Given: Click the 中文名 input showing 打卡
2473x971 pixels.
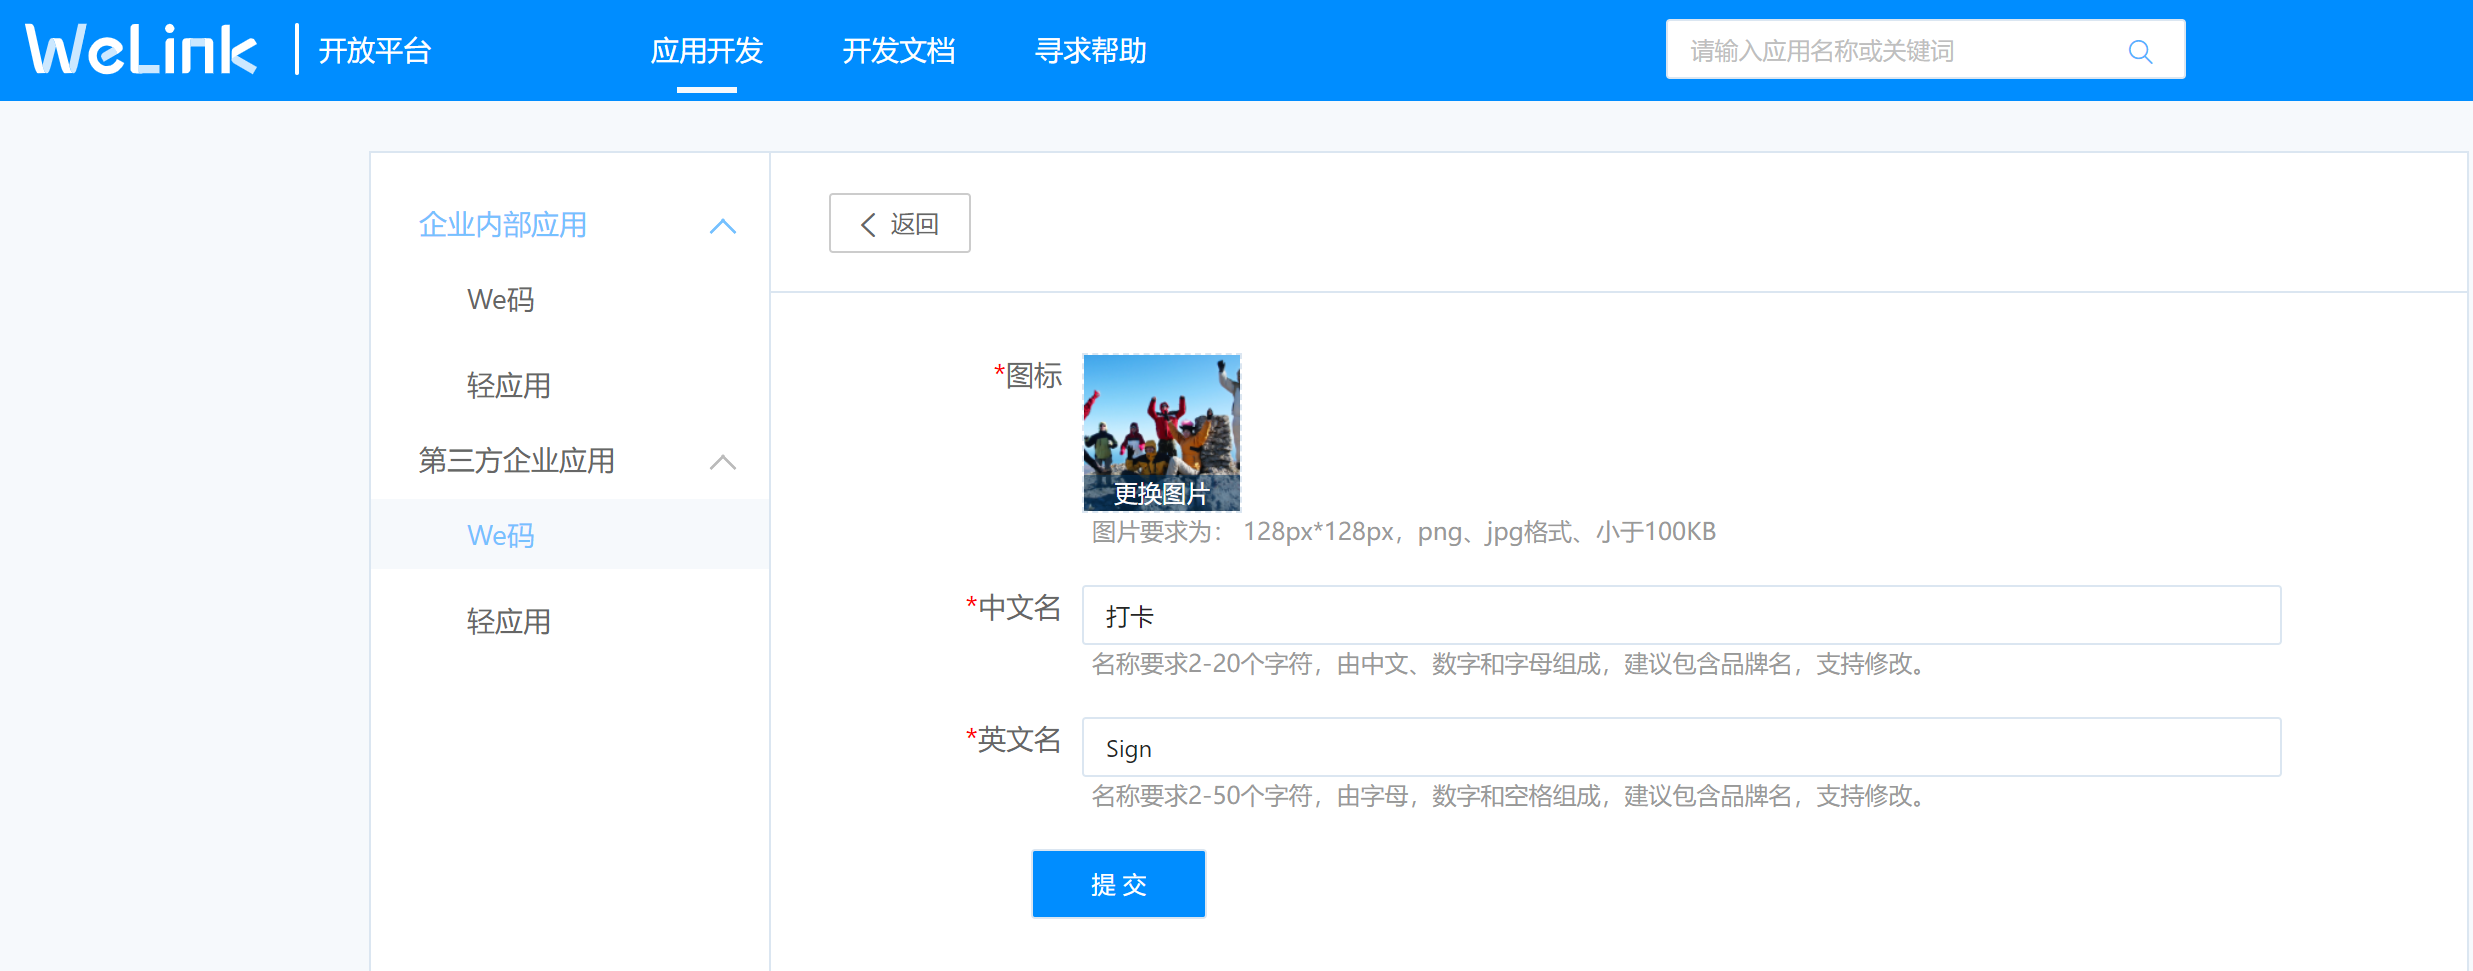Looking at the screenshot, I should click(x=1680, y=615).
